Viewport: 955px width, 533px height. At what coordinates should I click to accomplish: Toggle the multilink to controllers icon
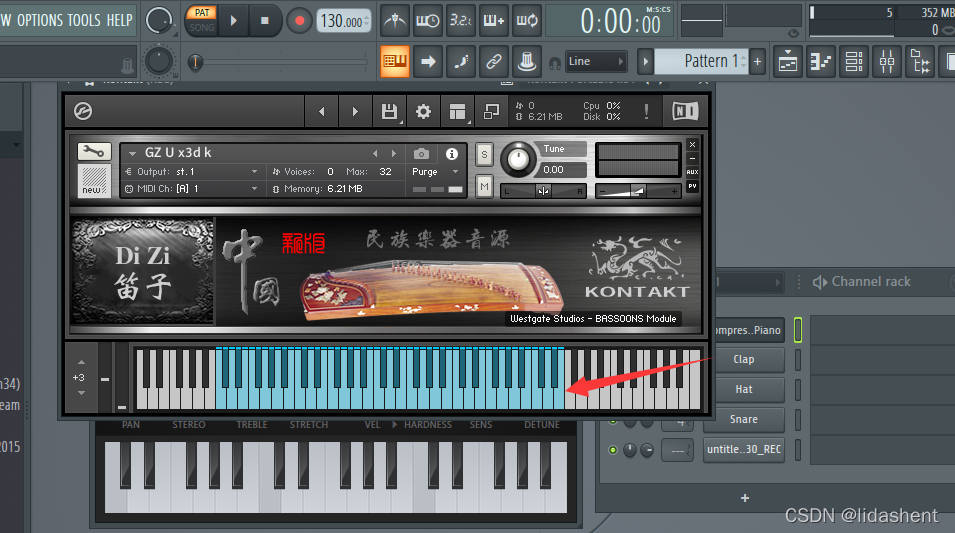(493, 61)
